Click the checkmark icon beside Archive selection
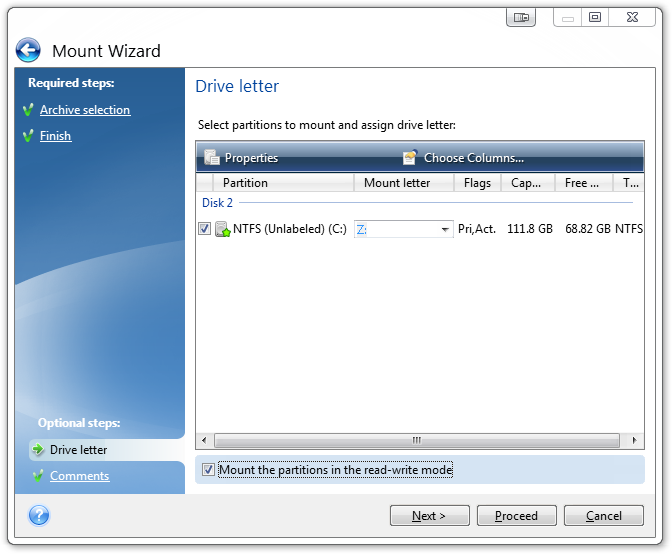 tap(28, 110)
